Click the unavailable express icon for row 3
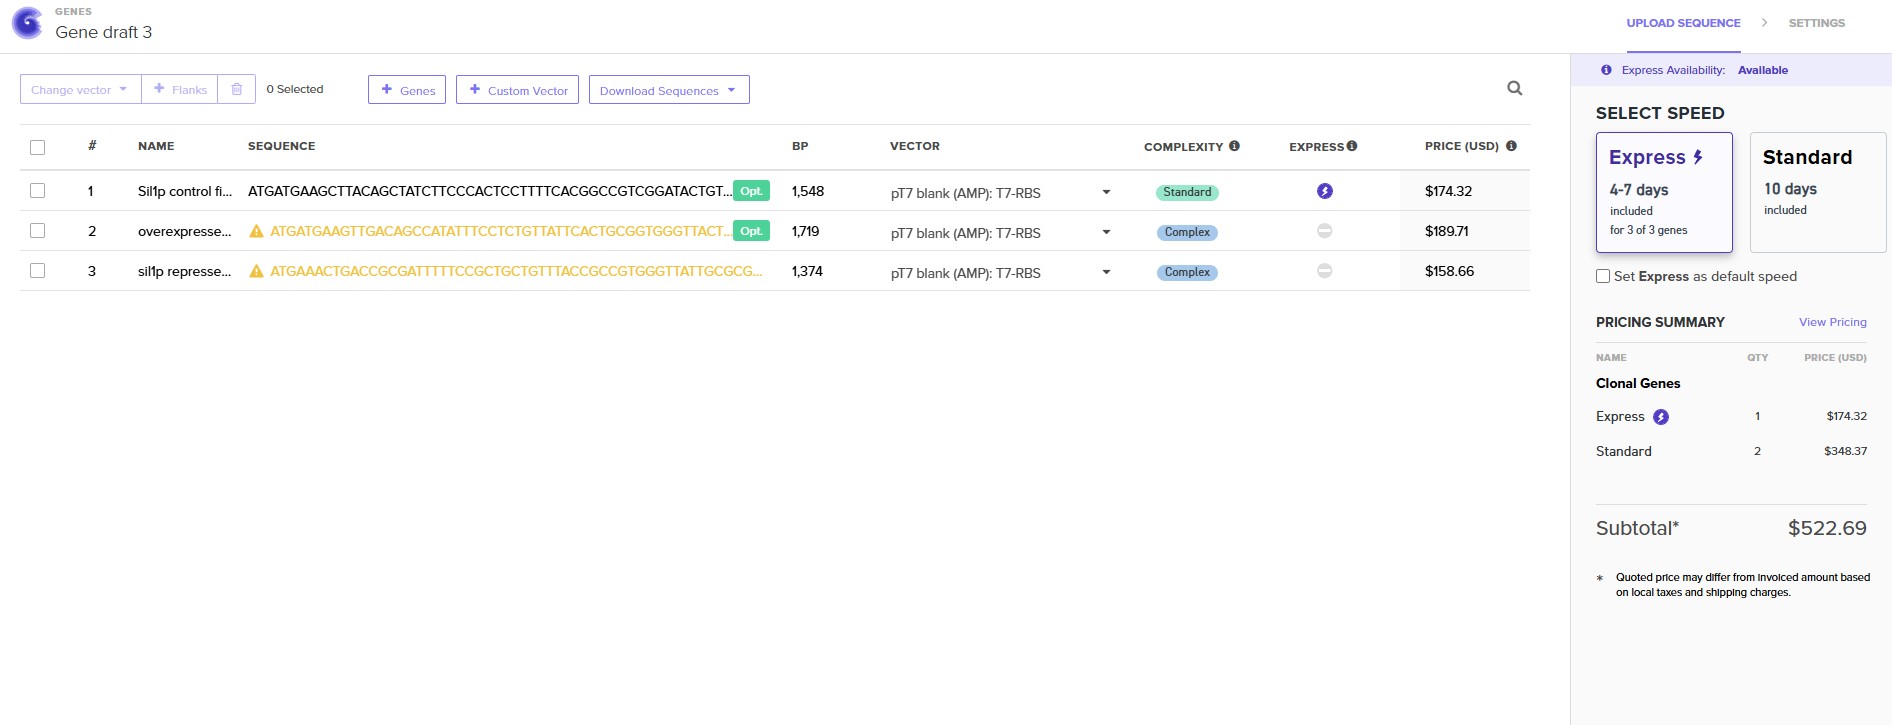 point(1325,271)
